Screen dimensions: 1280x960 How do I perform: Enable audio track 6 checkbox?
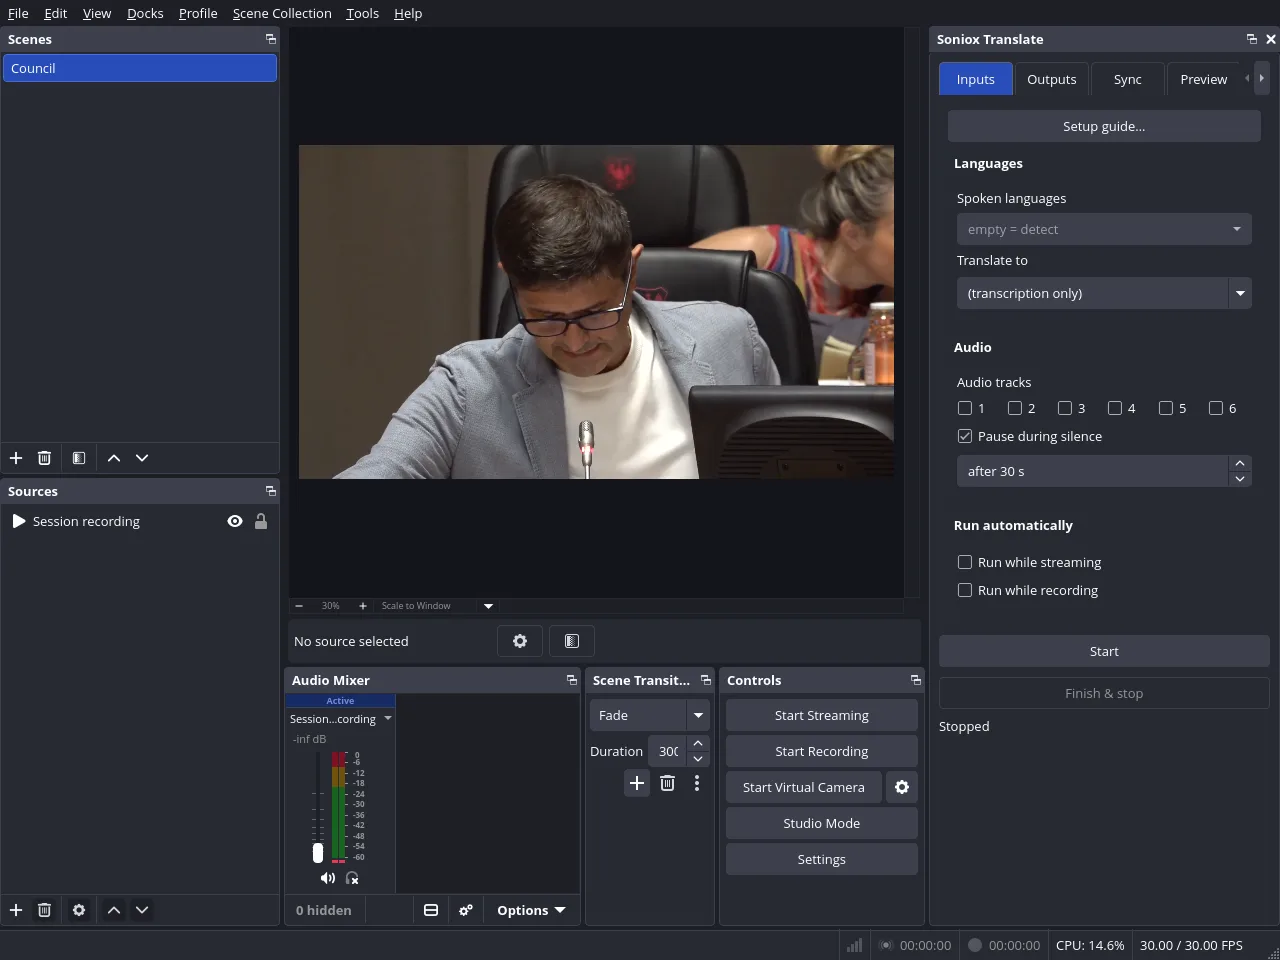[x=1216, y=408]
